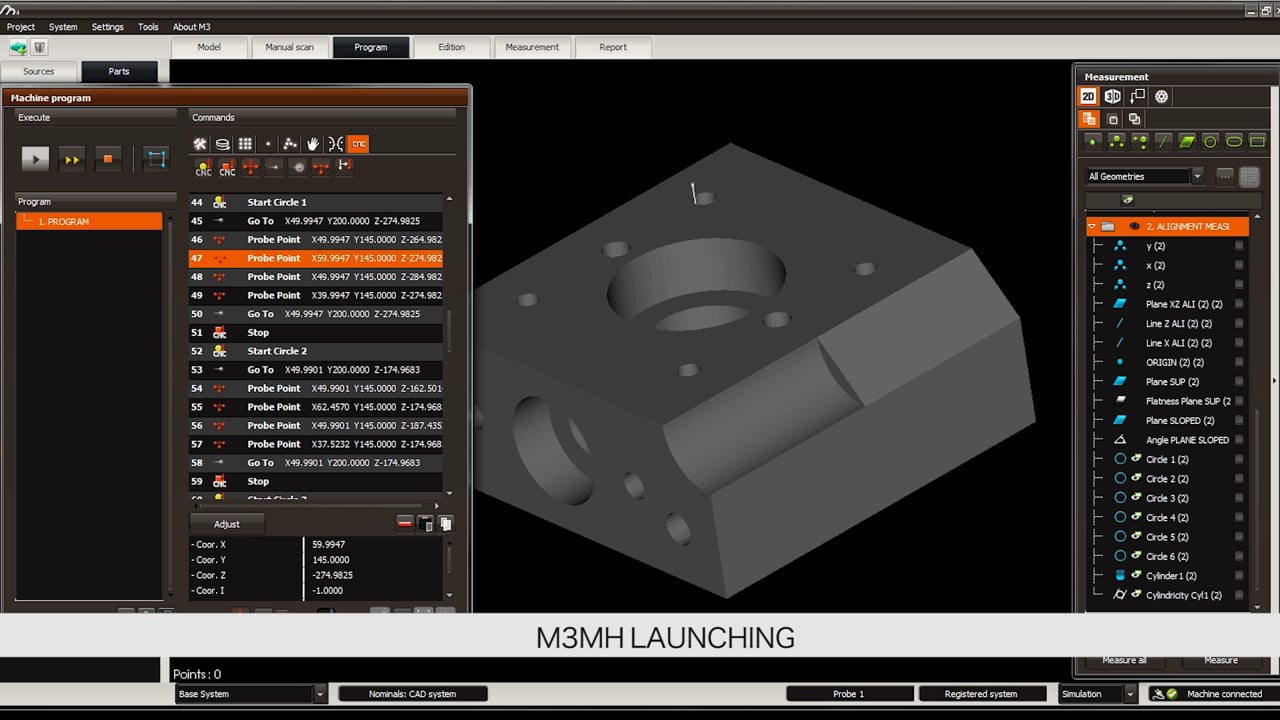Screen dimensions: 1280x720
Task: Click the ellipsis button next to All Geometries
Action: tap(1225, 176)
